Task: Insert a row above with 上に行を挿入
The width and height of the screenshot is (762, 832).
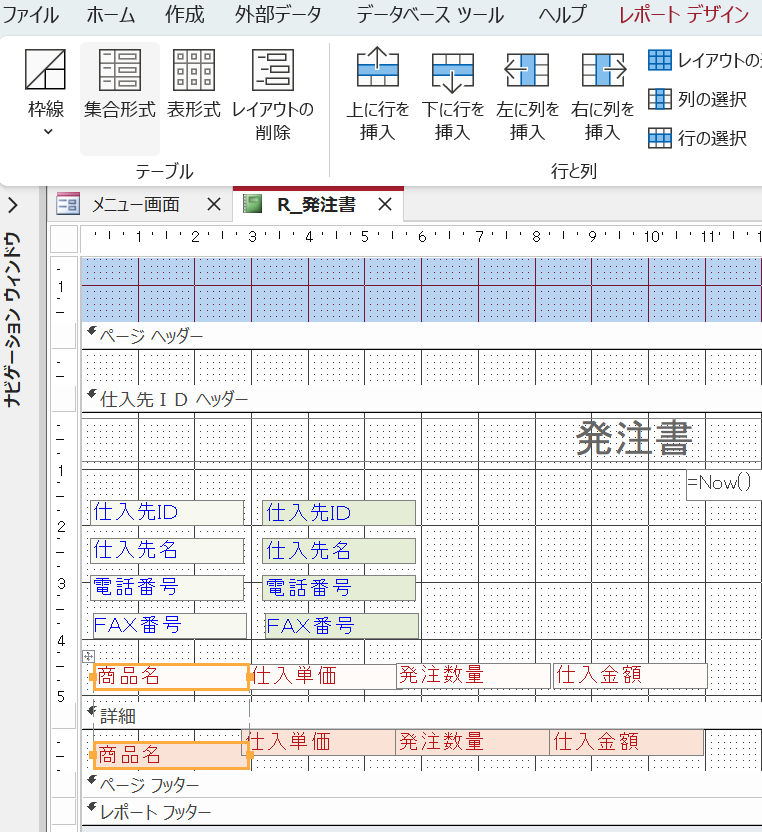Action: [x=377, y=94]
